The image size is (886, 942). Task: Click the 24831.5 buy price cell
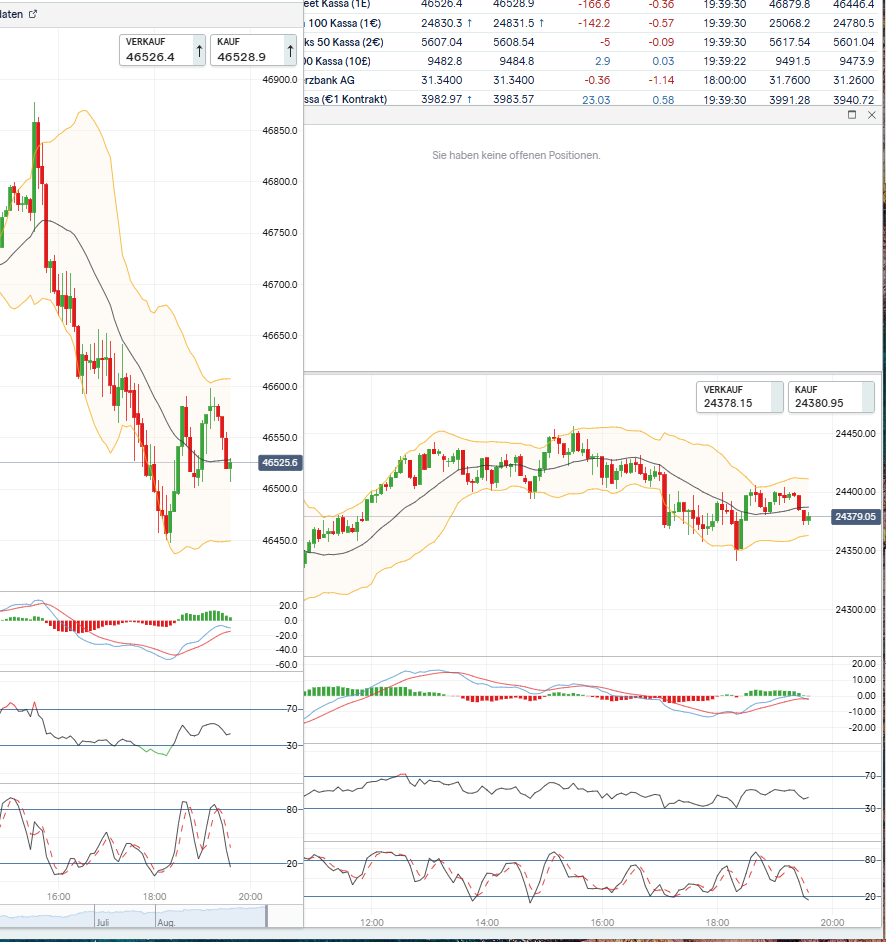tap(514, 23)
